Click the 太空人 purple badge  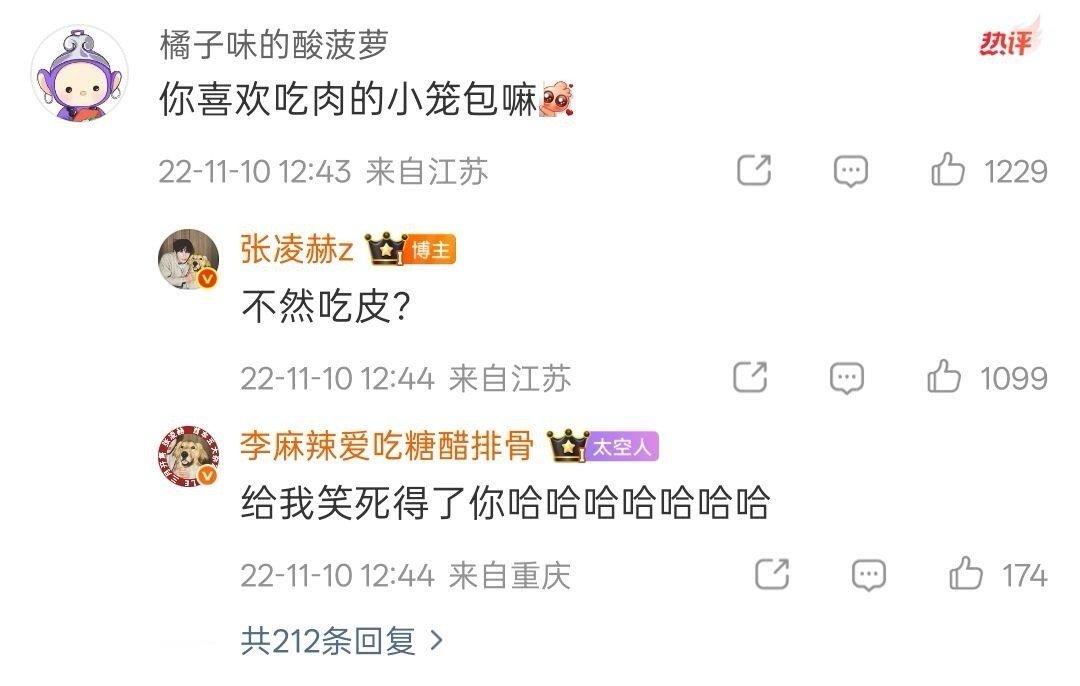pos(622,446)
